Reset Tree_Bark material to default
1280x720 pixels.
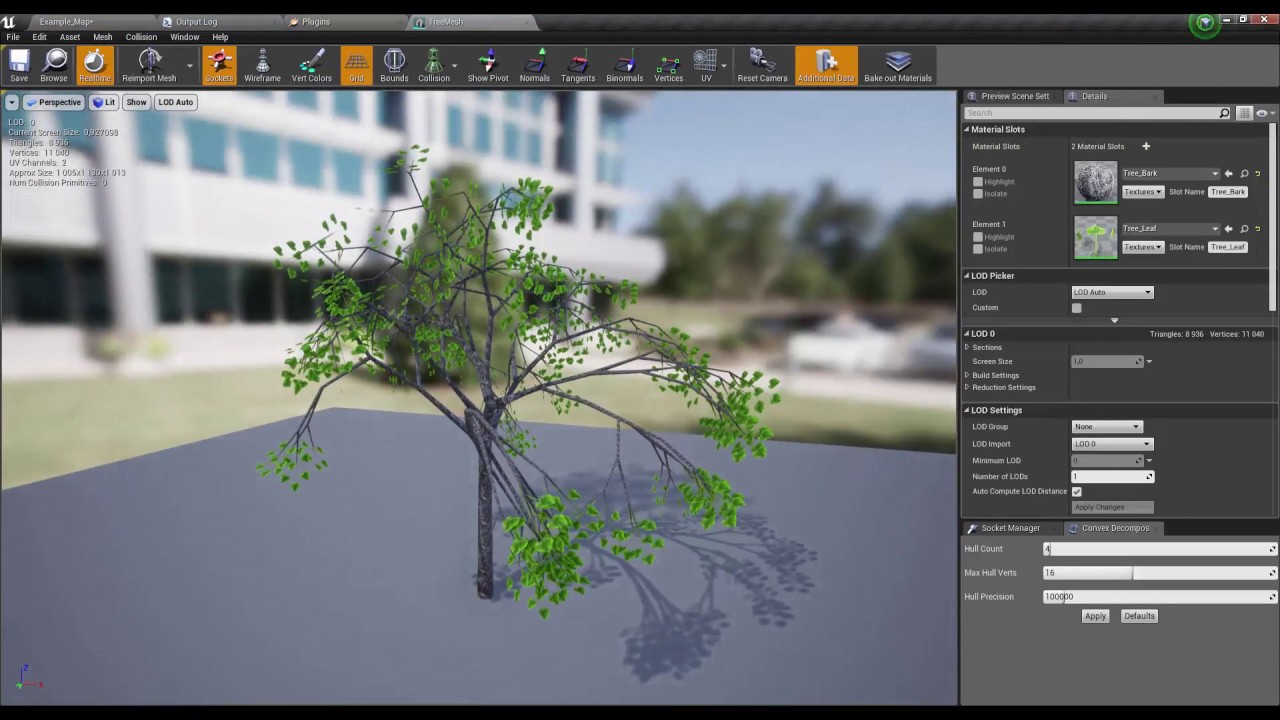(x=1258, y=174)
